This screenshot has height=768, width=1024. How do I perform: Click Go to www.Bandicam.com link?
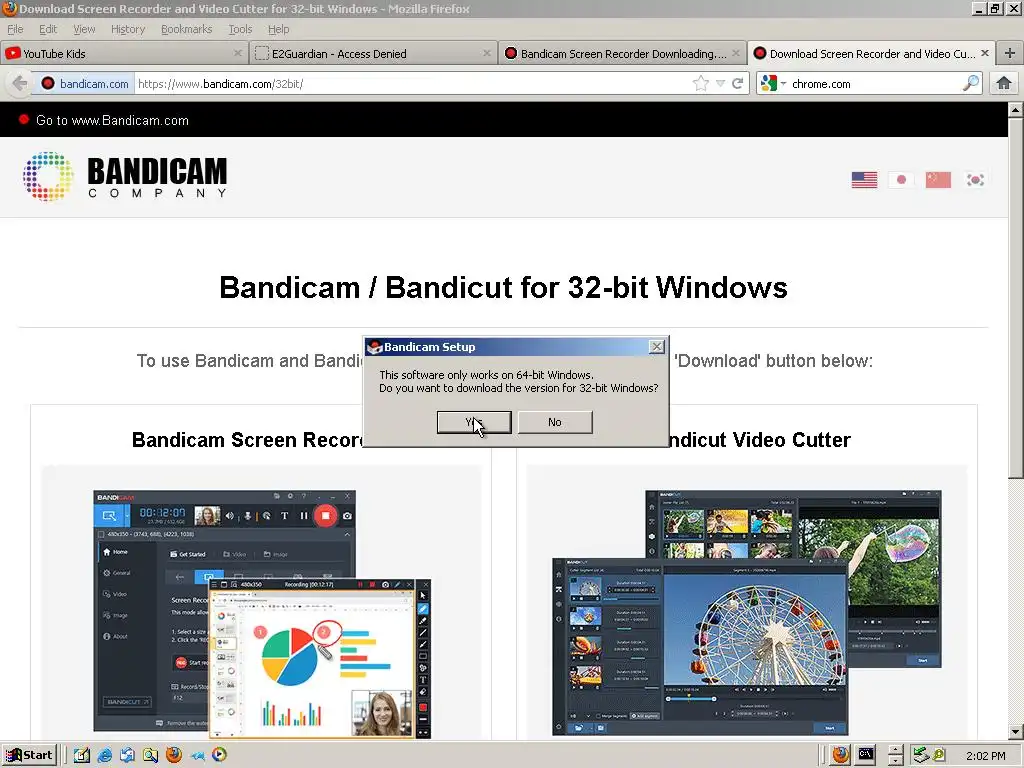click(112, 120)
